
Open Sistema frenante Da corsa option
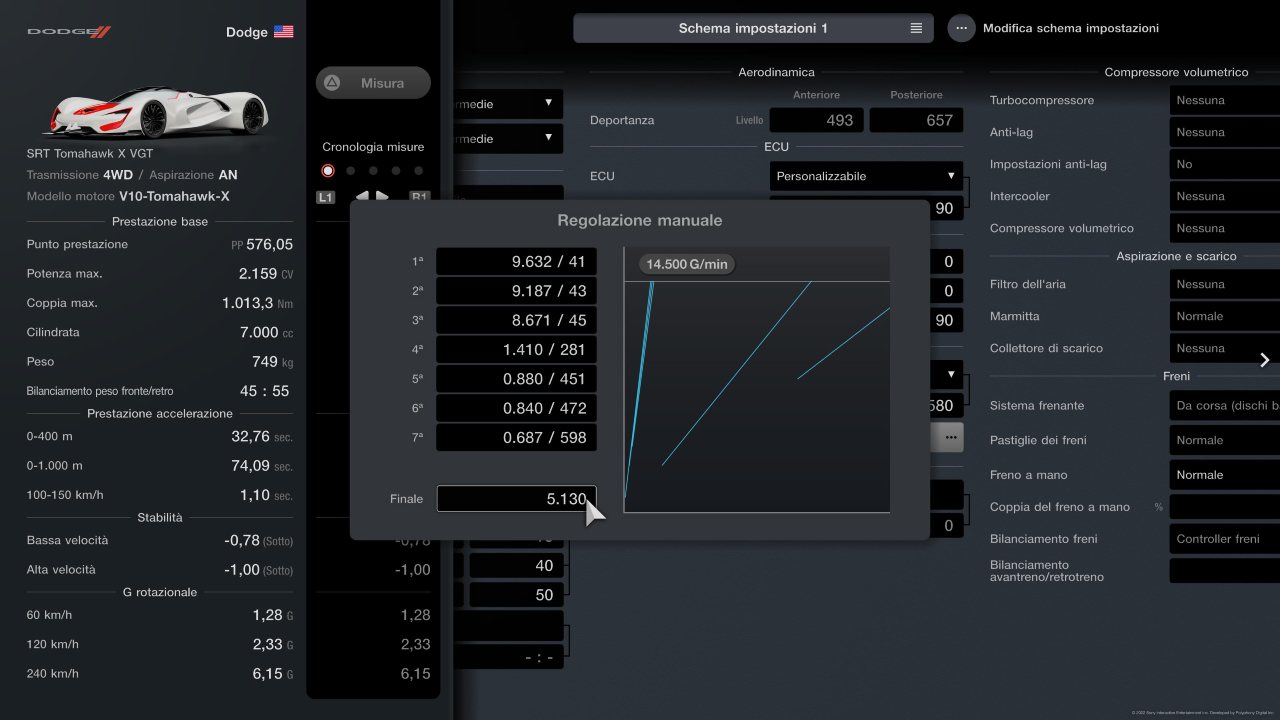(1225, 405)
